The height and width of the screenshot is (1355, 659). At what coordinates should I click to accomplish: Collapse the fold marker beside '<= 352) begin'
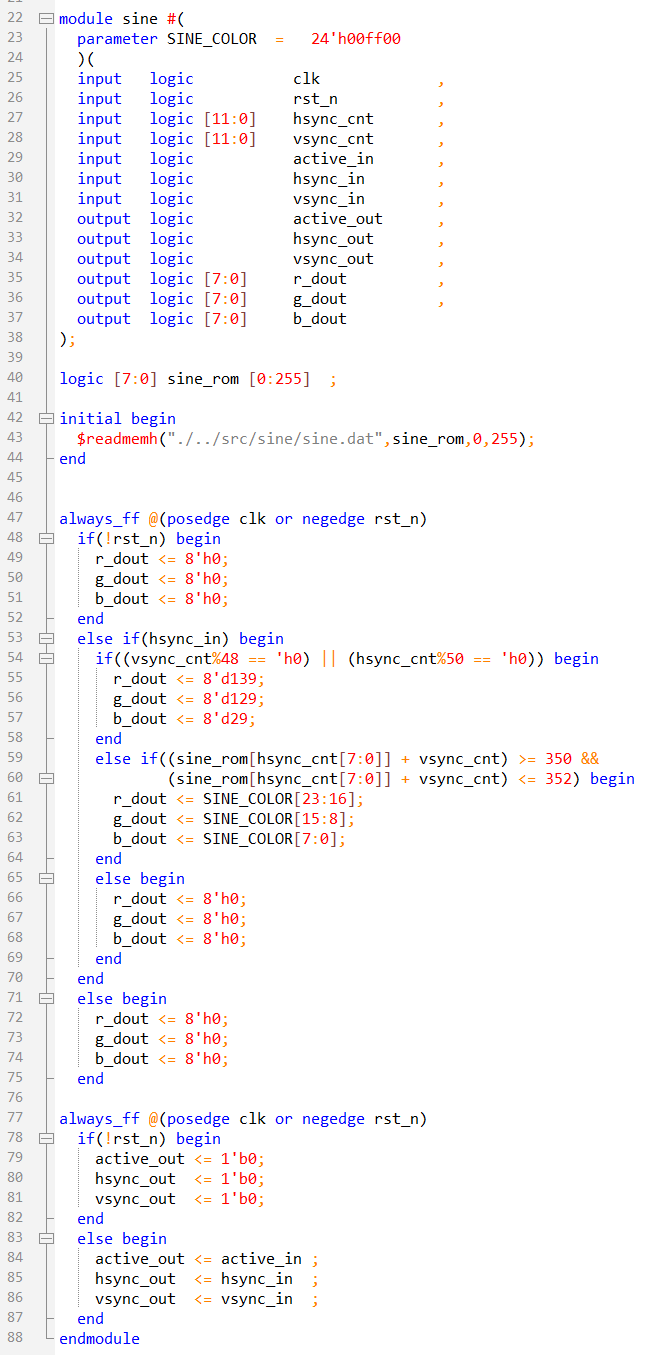coord(45,779)
